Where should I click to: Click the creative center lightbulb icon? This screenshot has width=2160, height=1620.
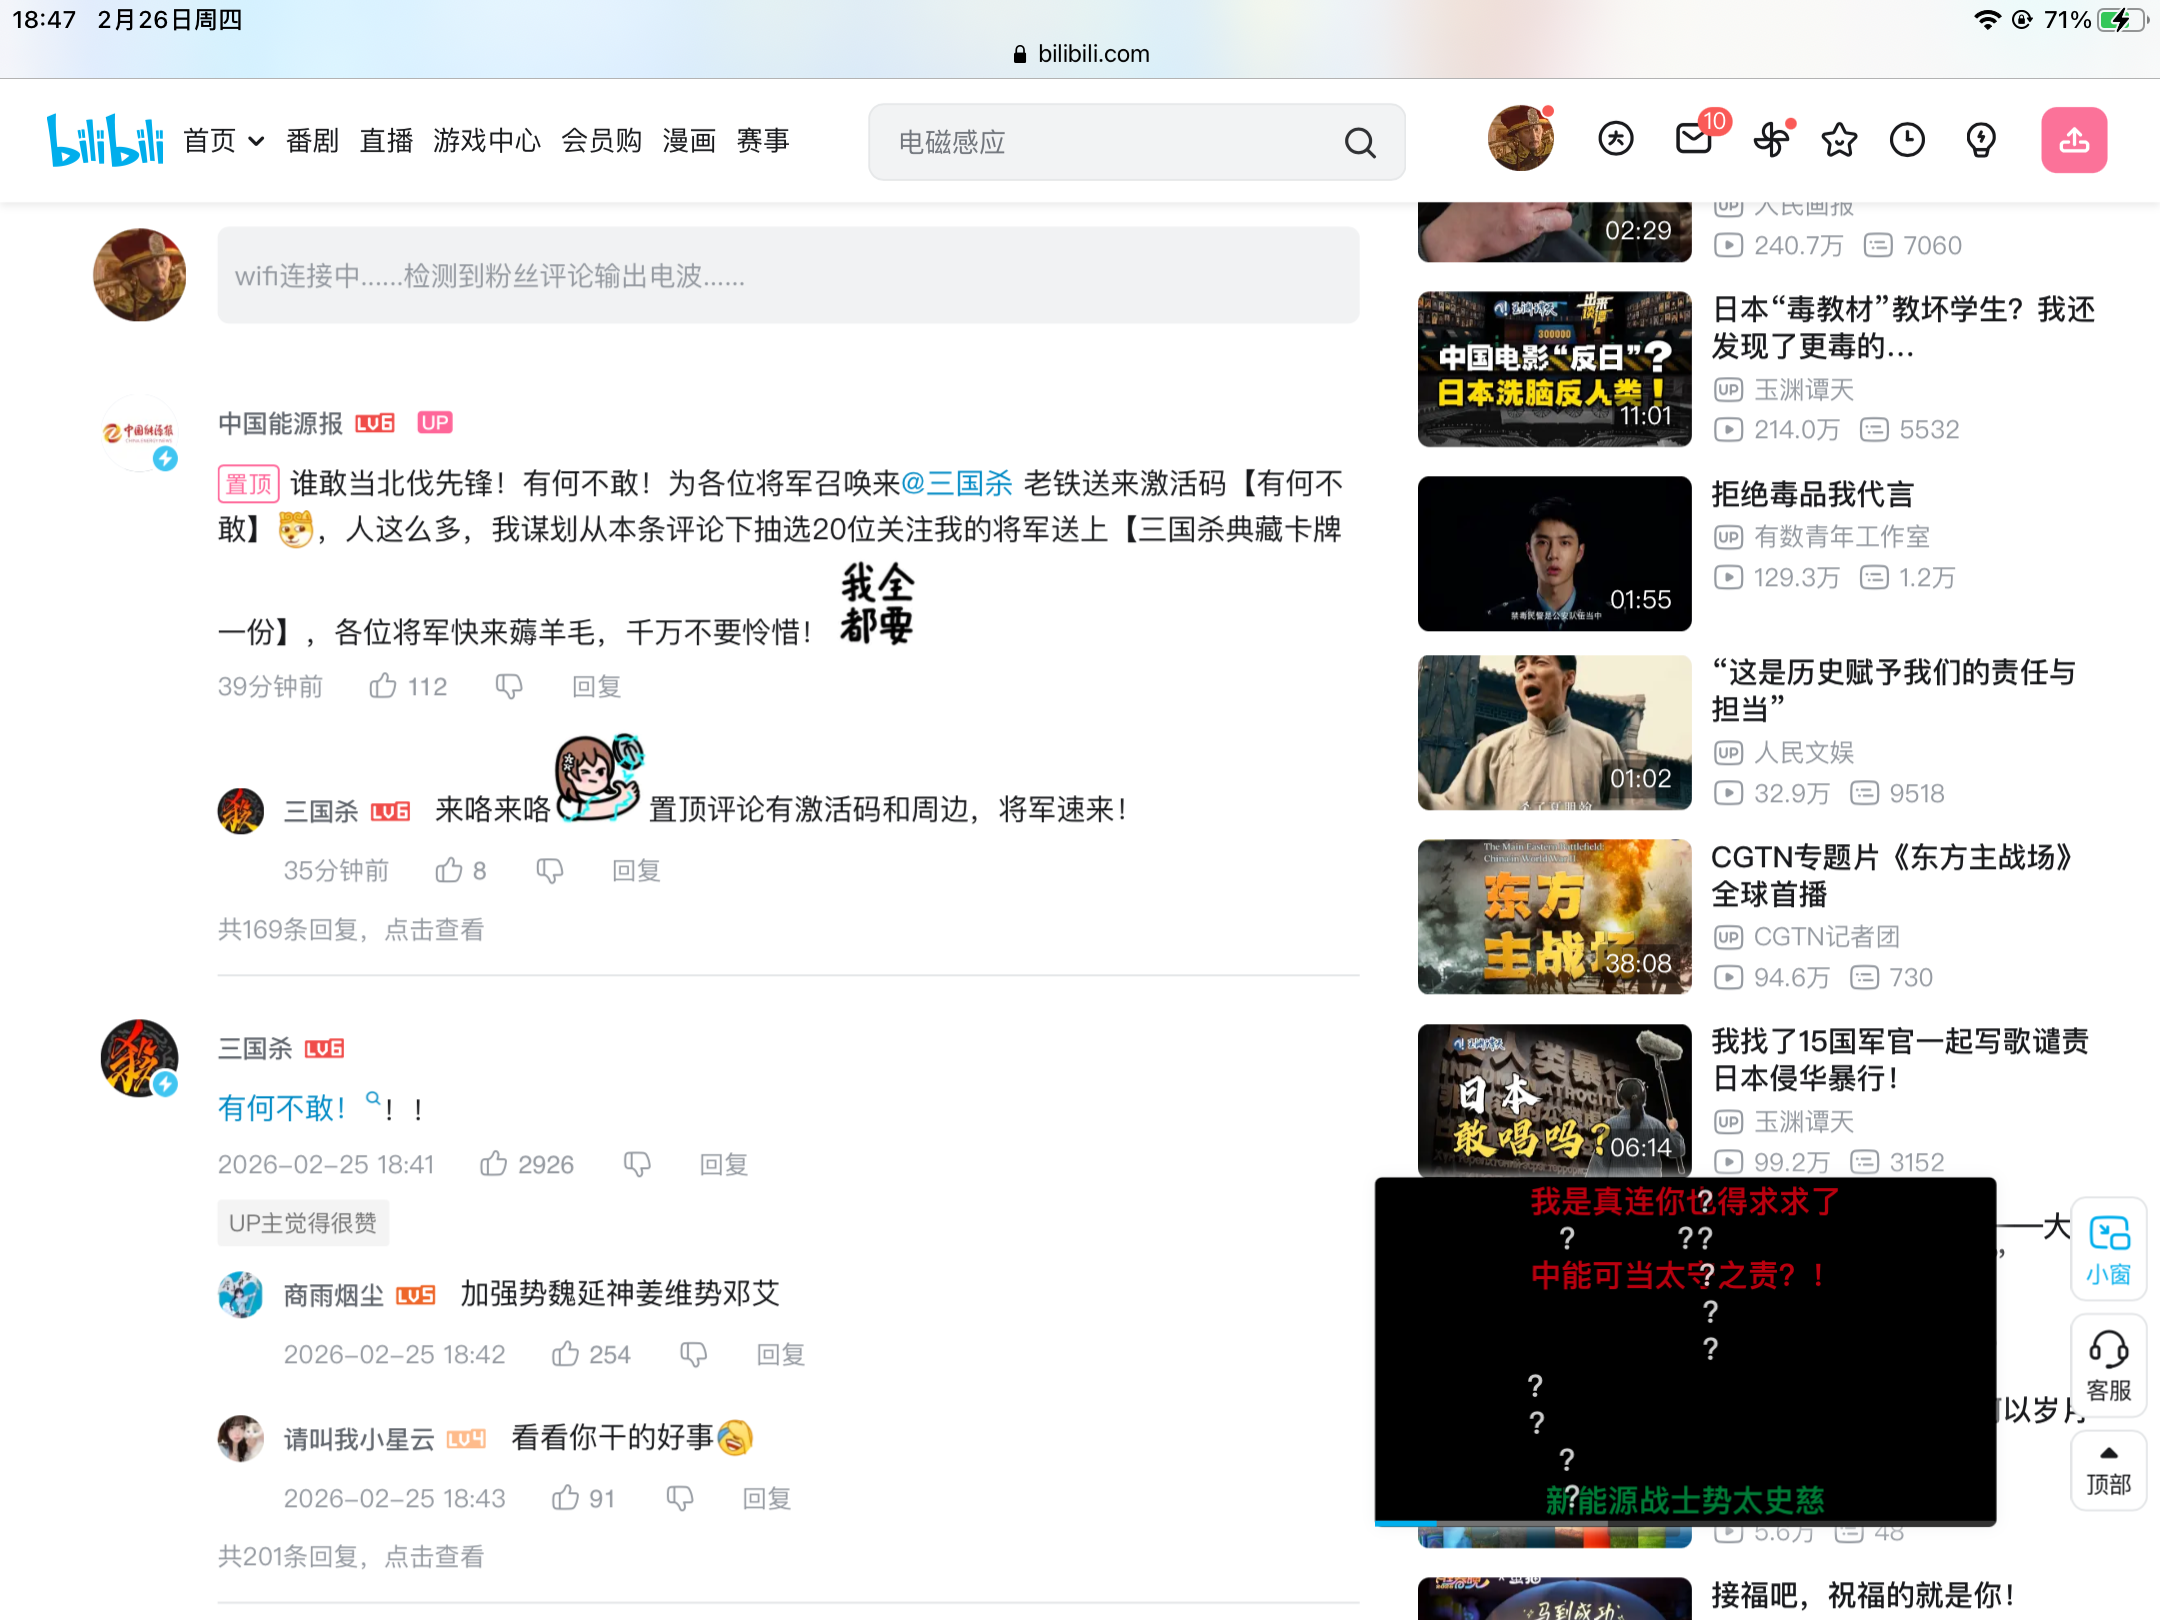(x=1980, y=140)
